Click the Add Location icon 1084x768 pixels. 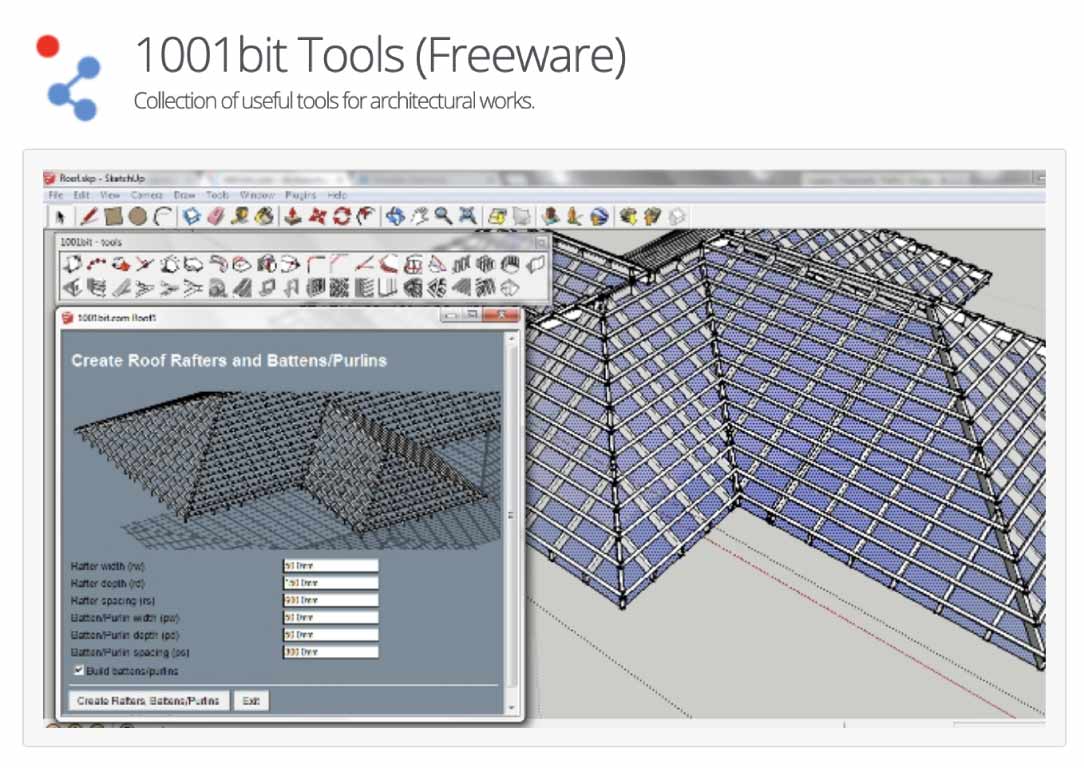point(497,216)
